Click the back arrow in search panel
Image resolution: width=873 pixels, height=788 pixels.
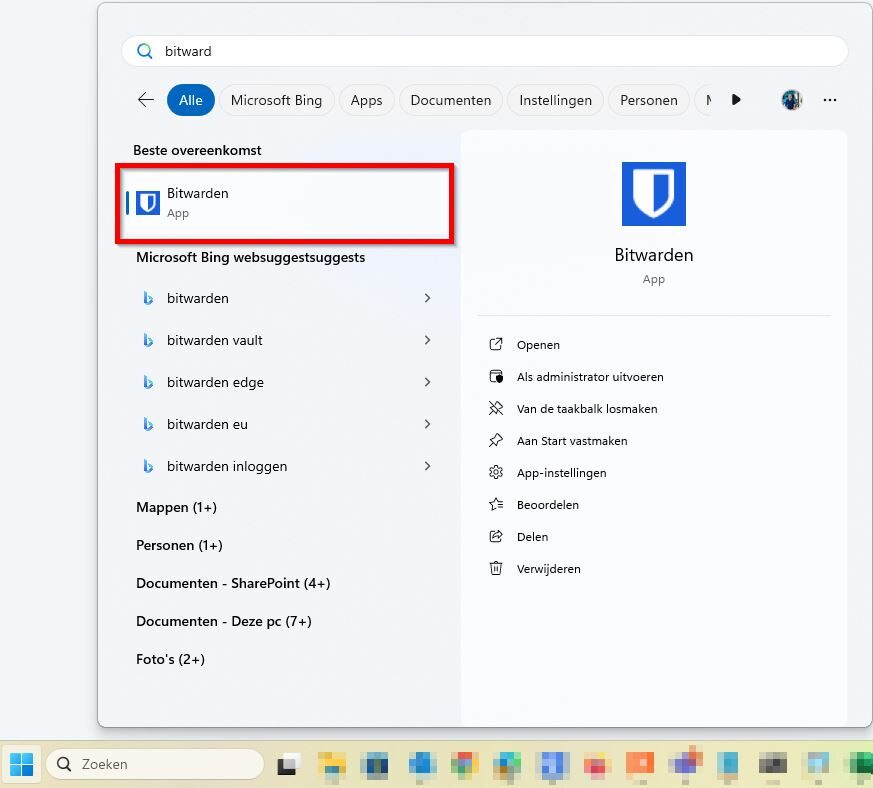[146, 100]
